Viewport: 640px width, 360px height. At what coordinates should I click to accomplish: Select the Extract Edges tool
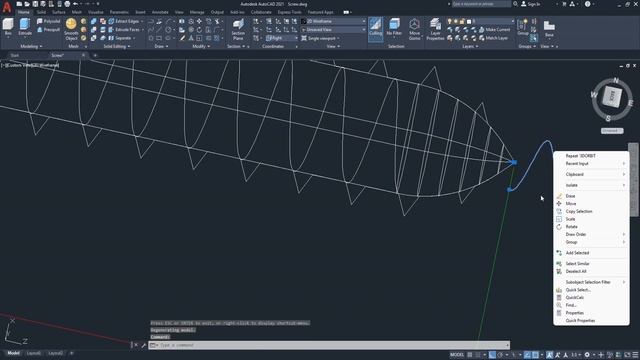click(123, 21)
